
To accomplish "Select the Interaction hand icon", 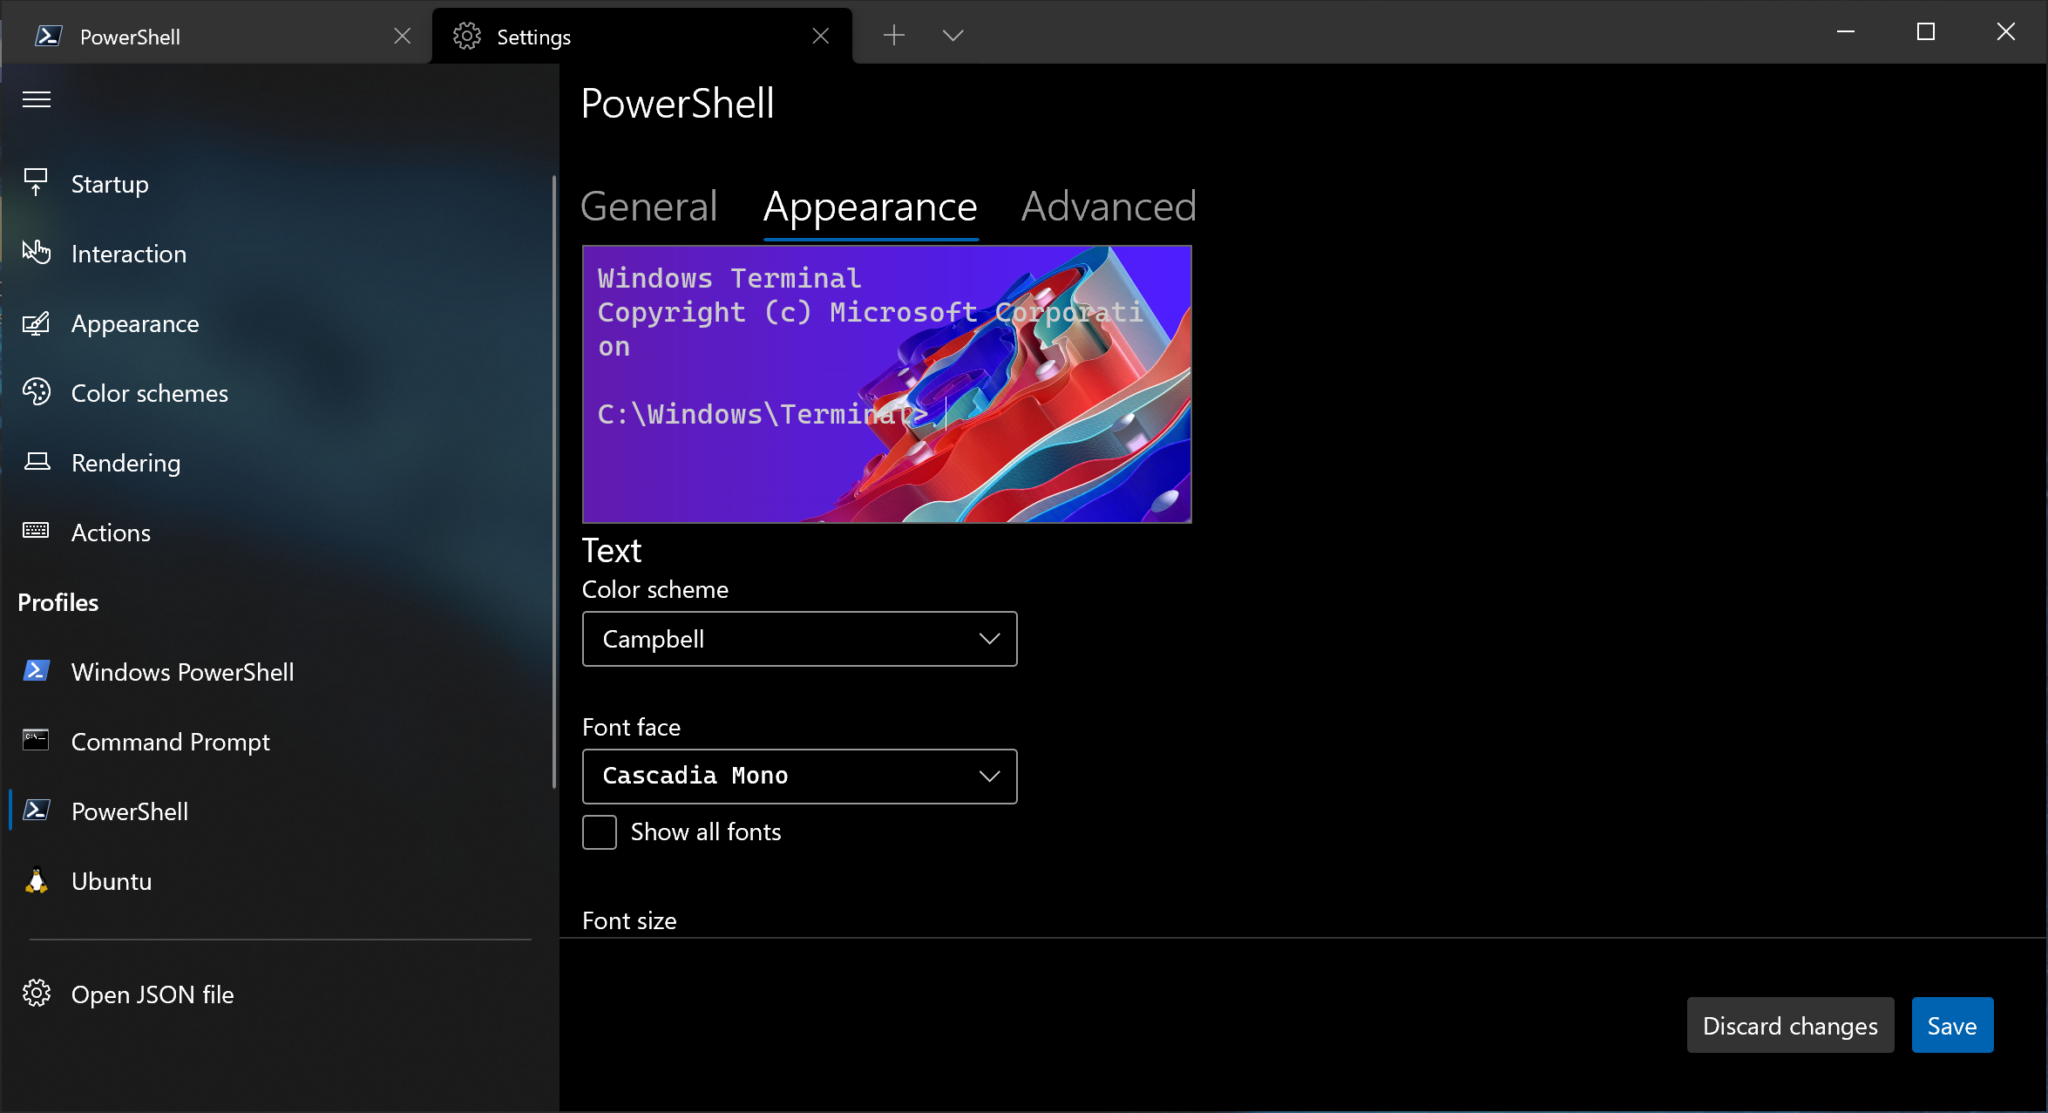I will click(x=36, y=252).
